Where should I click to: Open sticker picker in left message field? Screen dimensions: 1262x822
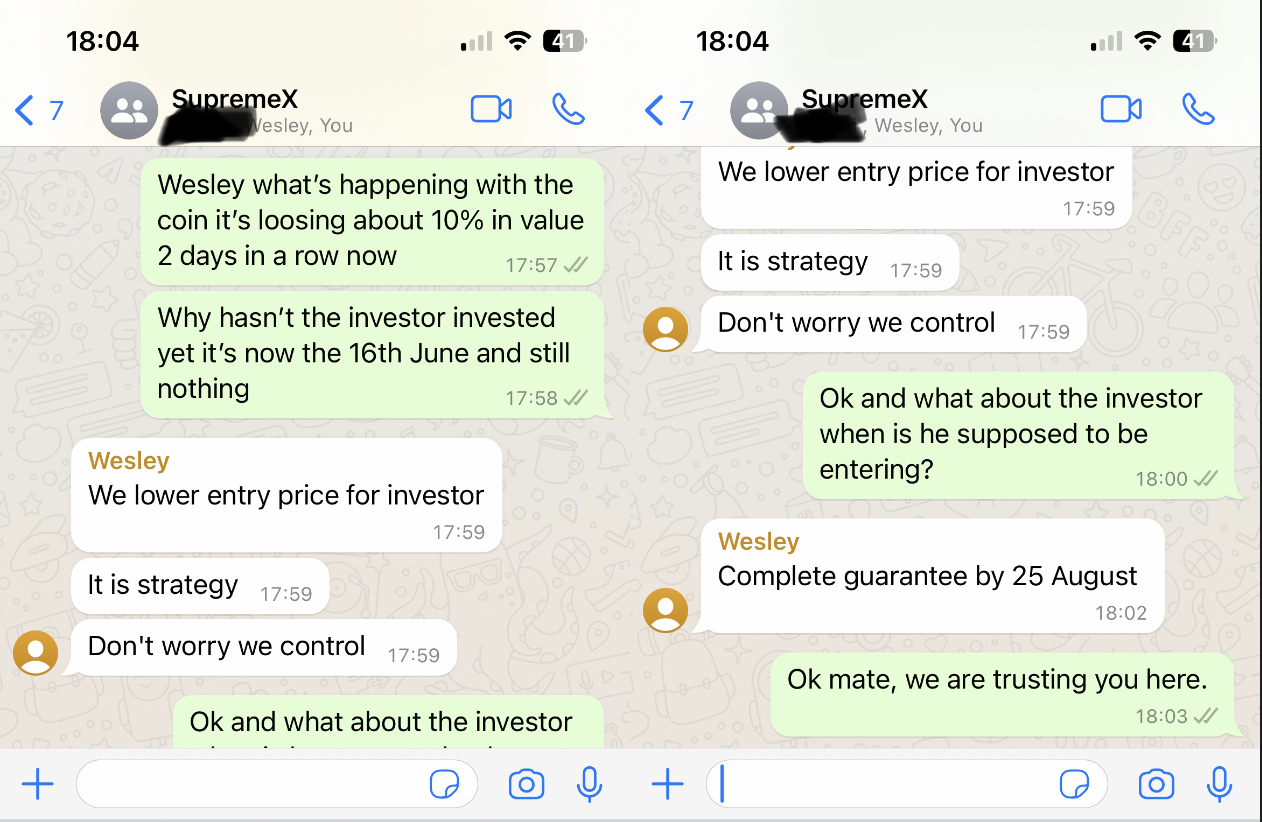[444, 785]
